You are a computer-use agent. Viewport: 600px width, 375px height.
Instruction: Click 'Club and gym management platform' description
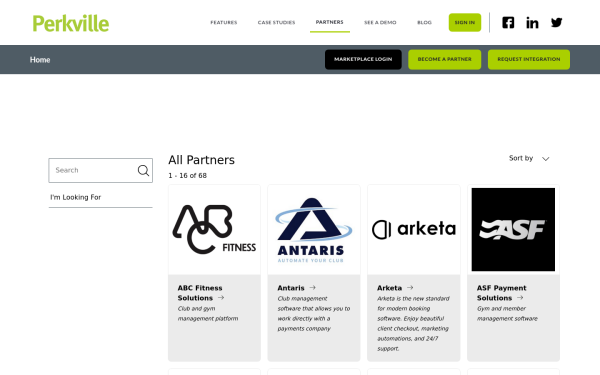(208, 313)
